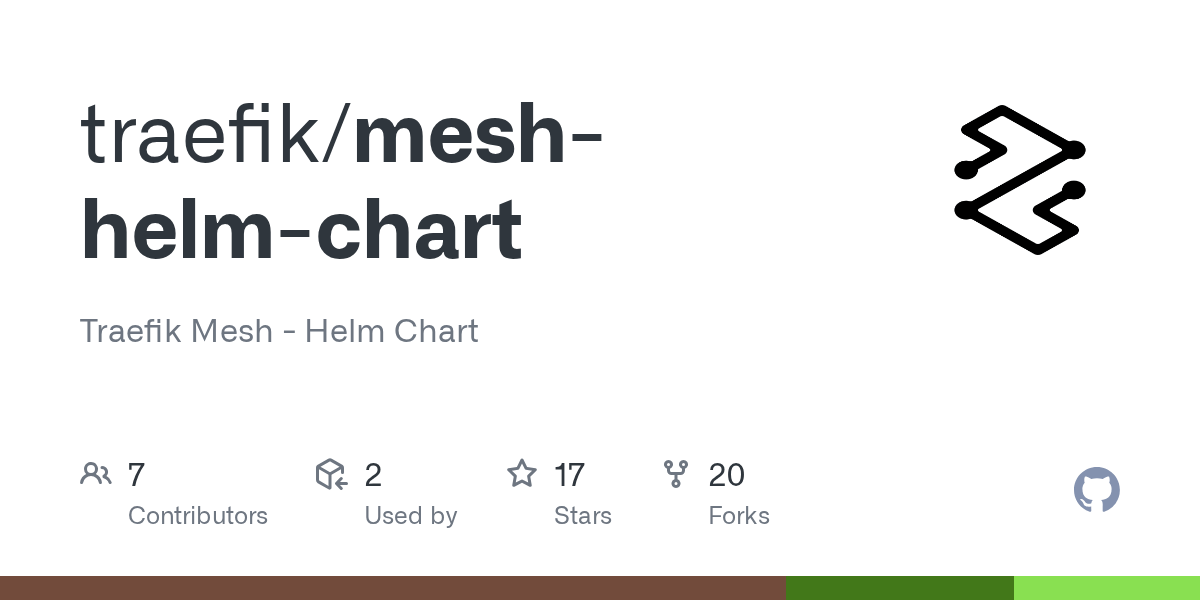Click the star count 17
This screenshot has height=600, width=1200.
(x=569, y=474)
